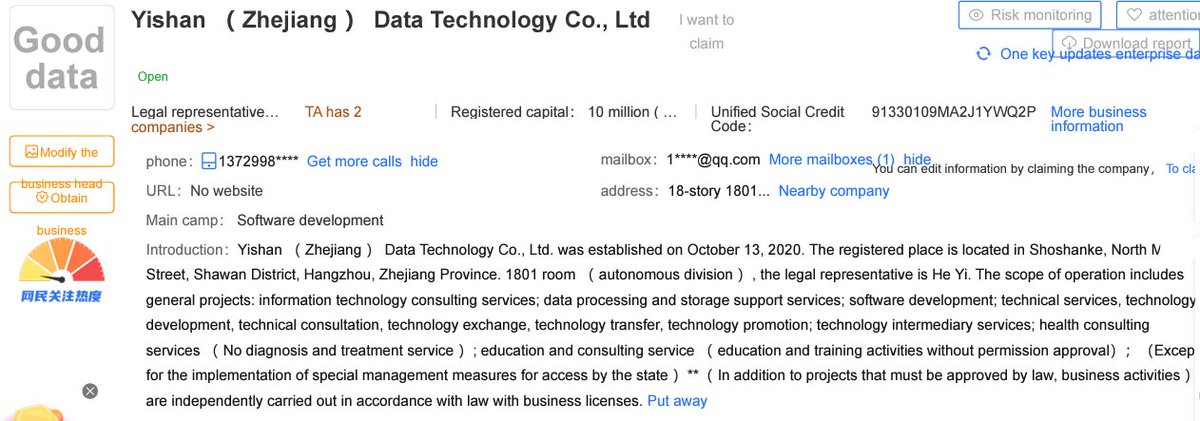Click One key updates enterprise data
The width and height of the screenshot is (1200, 421).
coord(1098,54)
